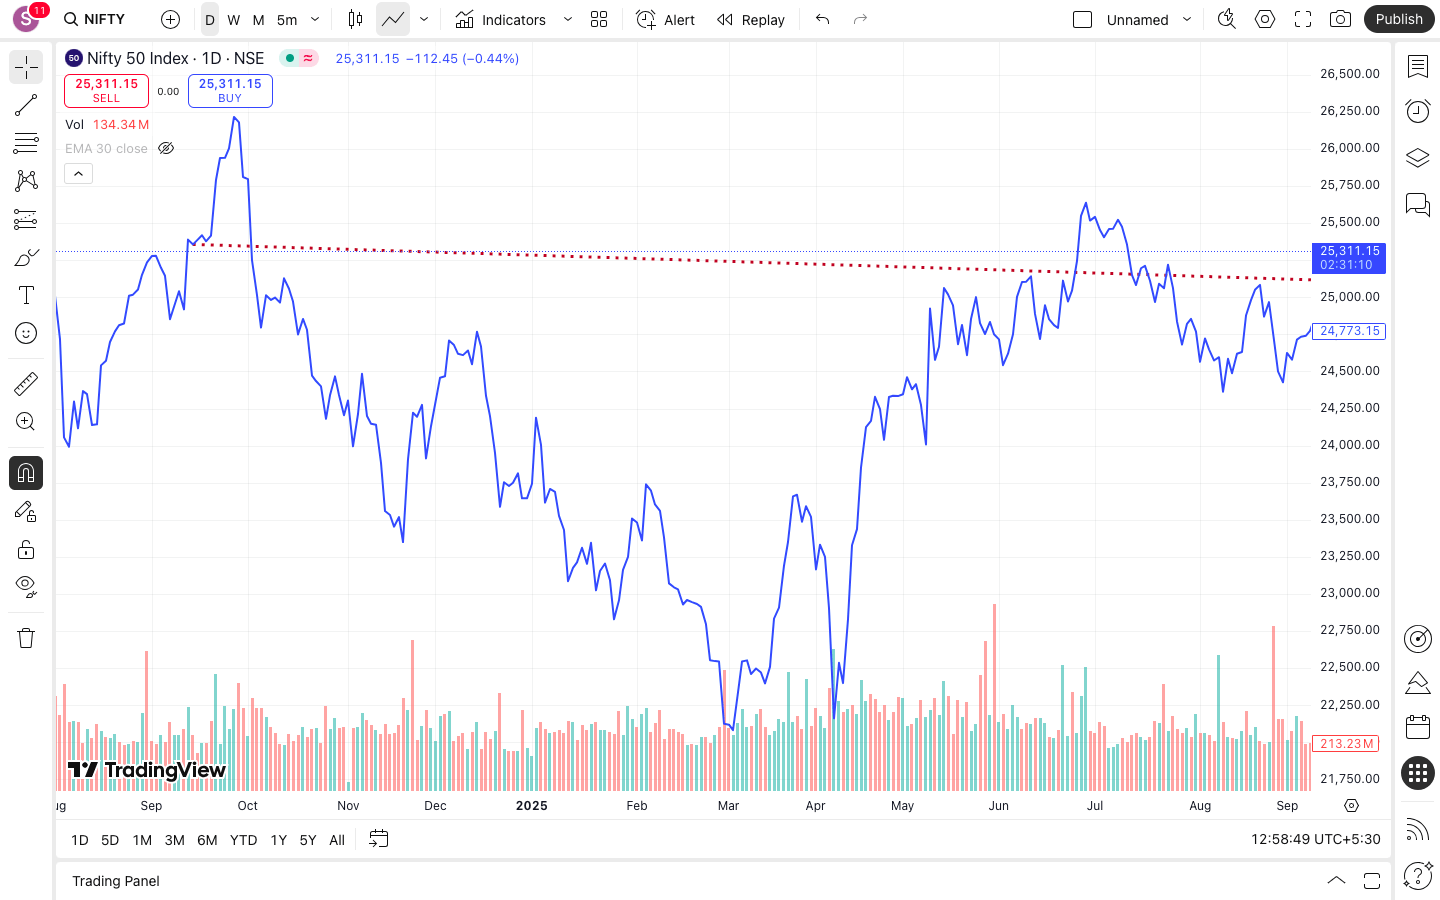Click the Publish button
This screenshot has height=900, width=1440.
coord(1398,19)
